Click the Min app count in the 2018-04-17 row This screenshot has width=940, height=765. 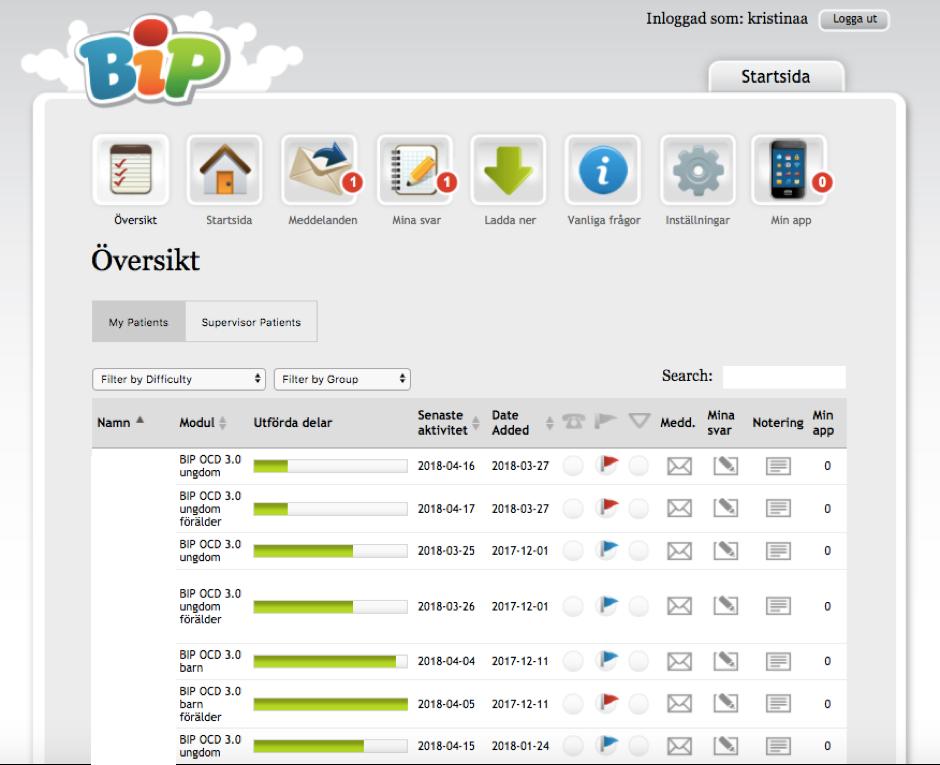[x=827, y=508]
